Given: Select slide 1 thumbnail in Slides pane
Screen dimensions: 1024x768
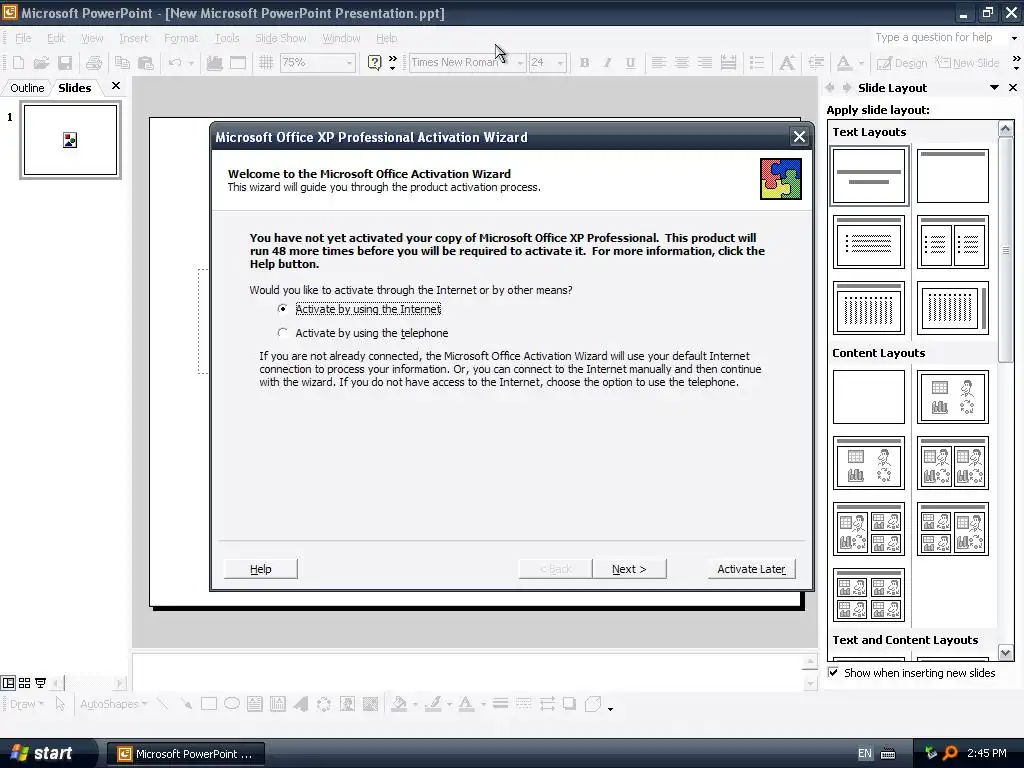Looking at the screenshot, I should pos(71,140).
